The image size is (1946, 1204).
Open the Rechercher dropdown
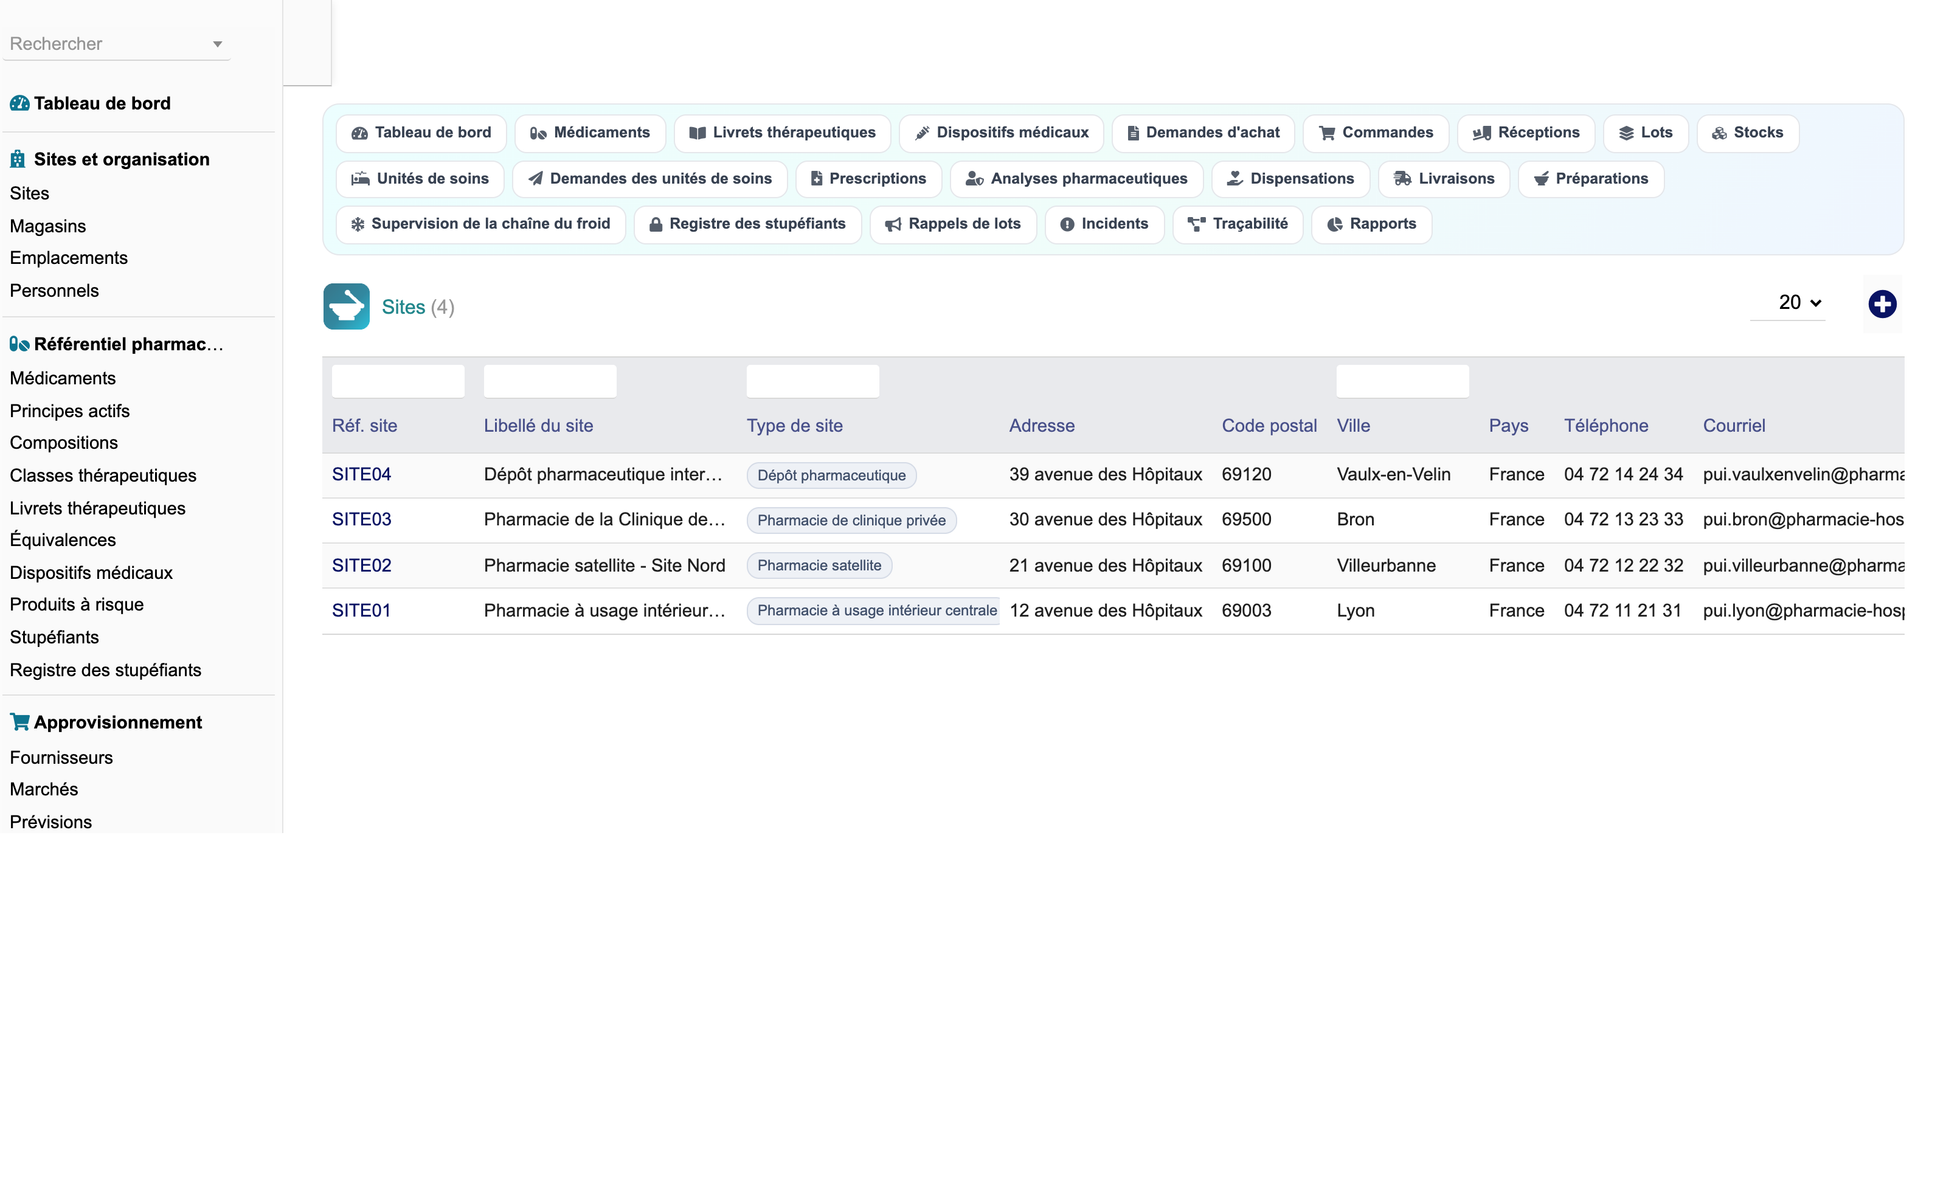pos(117,44)
